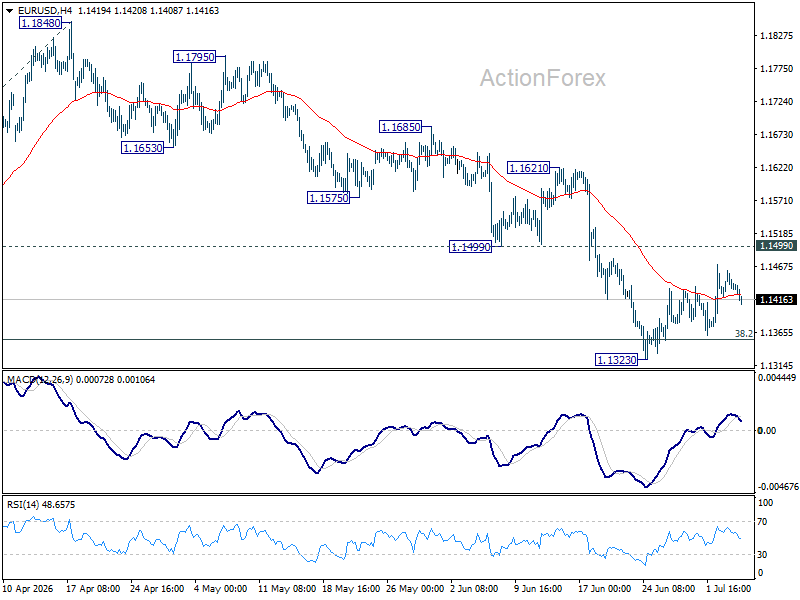Click the 11 May 08:00 time label
Screen dimensions: 800x600
point(287,589)
